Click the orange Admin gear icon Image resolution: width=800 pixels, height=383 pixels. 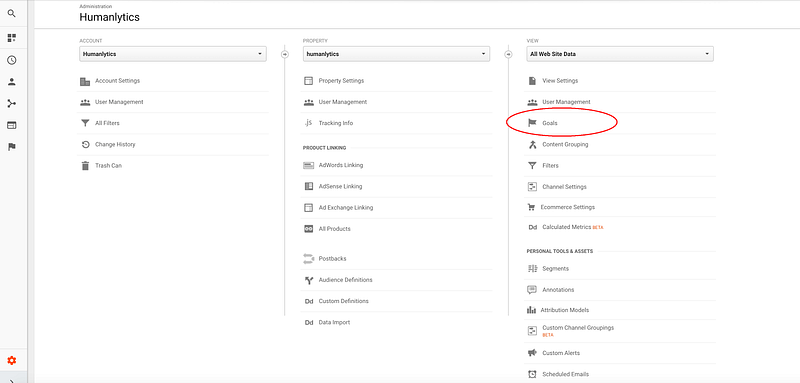[x=12, y=361]
